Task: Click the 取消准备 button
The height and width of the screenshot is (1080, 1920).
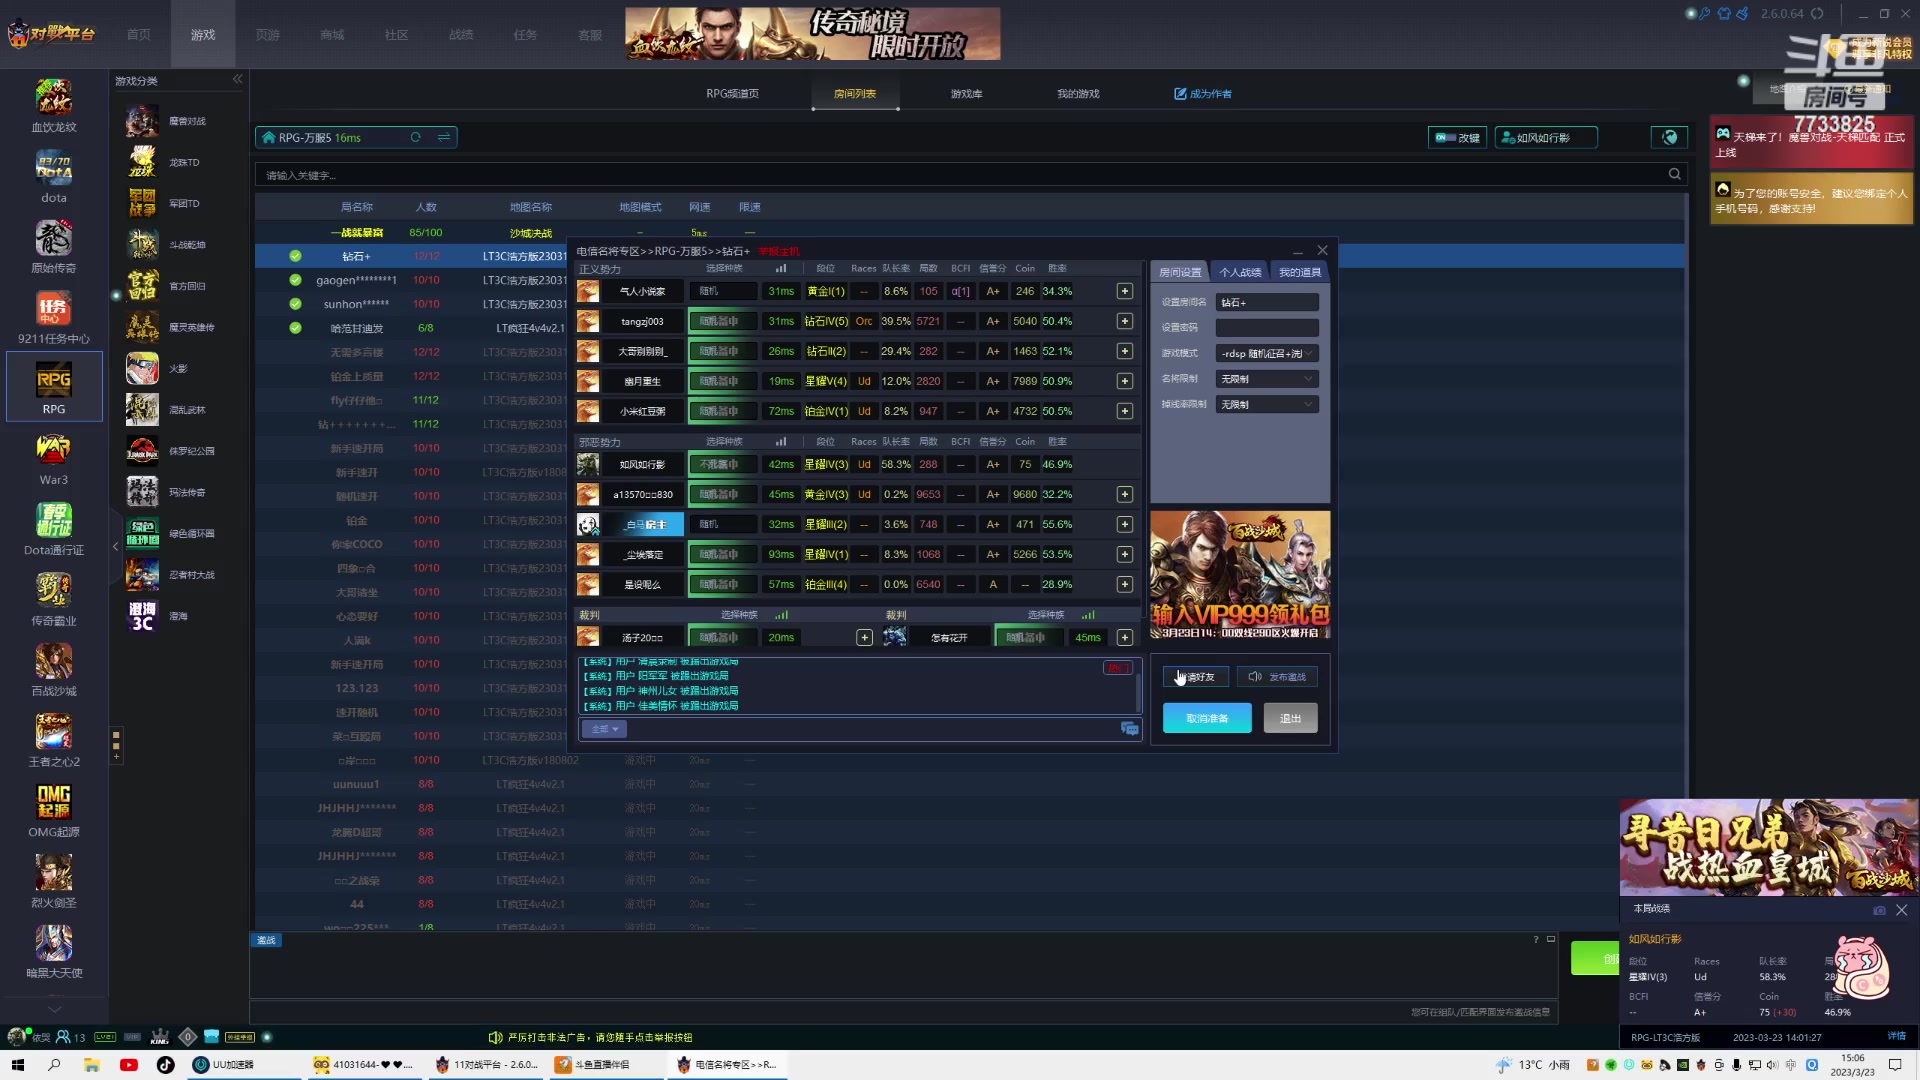Action: point(1207,718)
